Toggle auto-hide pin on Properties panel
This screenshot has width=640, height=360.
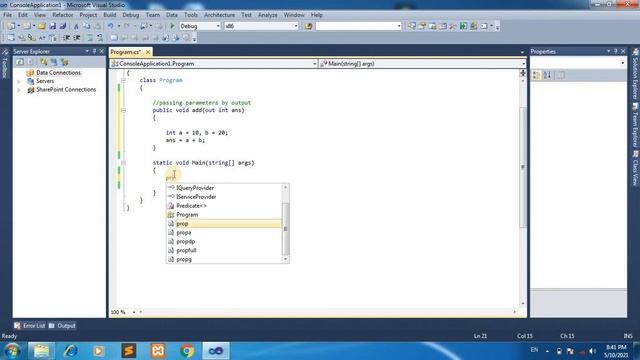tap(616, 51)
